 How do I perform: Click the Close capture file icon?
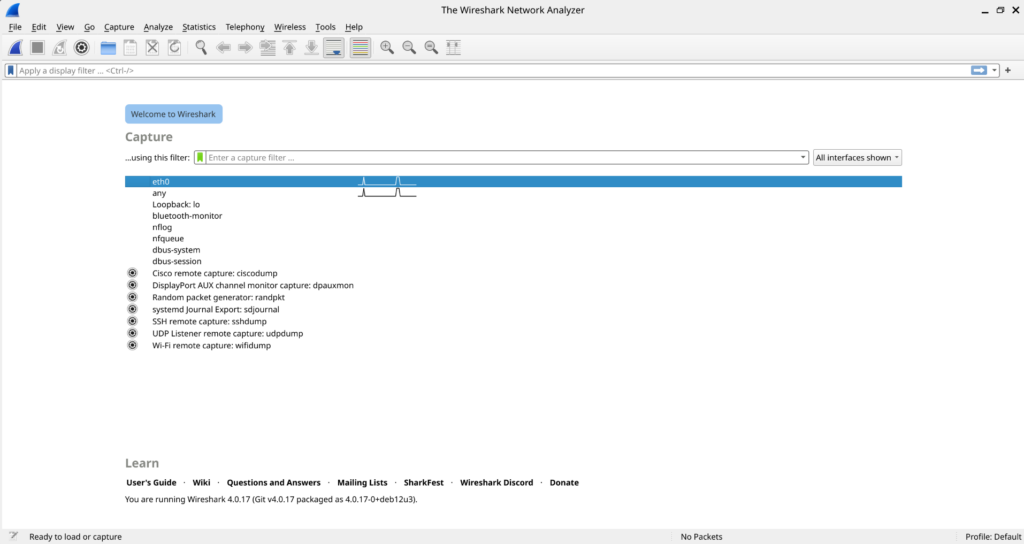click(152, 48)
